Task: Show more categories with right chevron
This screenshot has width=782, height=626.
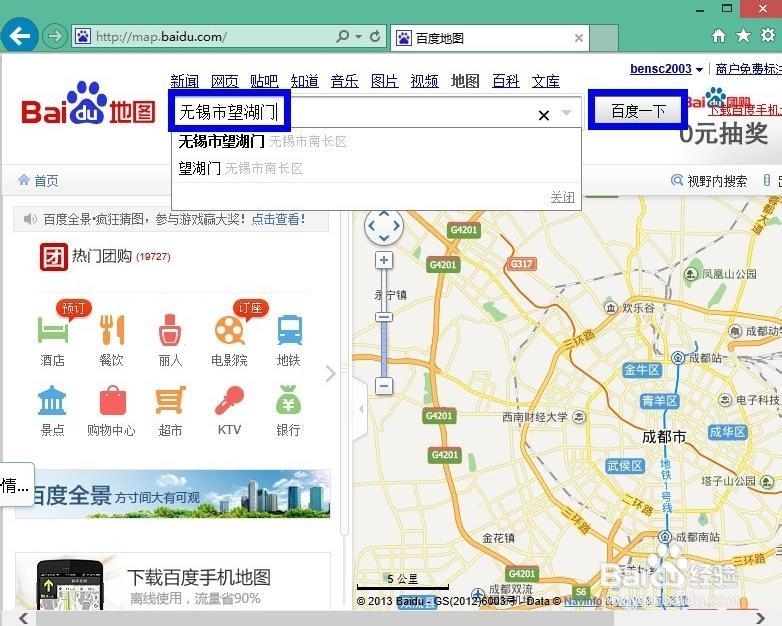Action: (x=330, y=373)
